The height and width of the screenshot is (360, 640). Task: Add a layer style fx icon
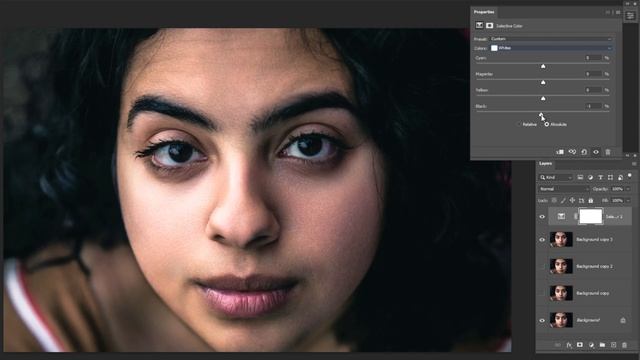pyautogui.click(x=569, y=345)
